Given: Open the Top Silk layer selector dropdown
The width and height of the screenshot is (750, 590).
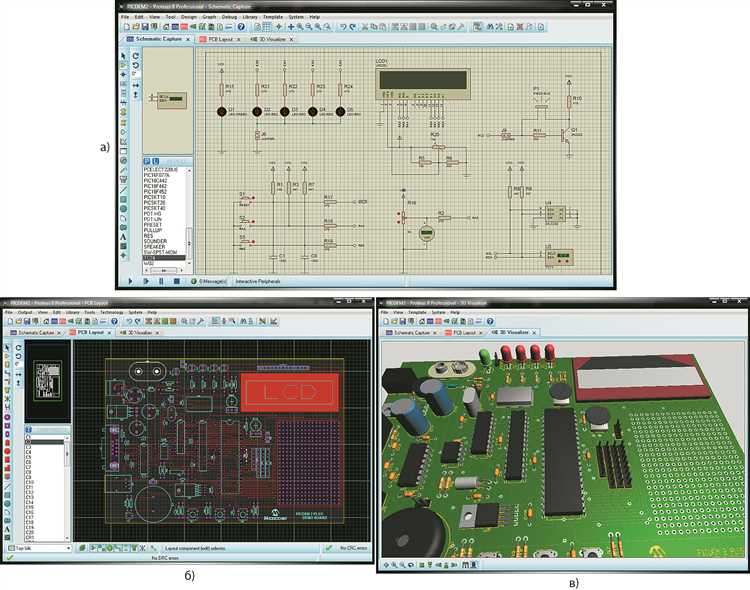Looking at the screenshot, I should pos(39,548).
